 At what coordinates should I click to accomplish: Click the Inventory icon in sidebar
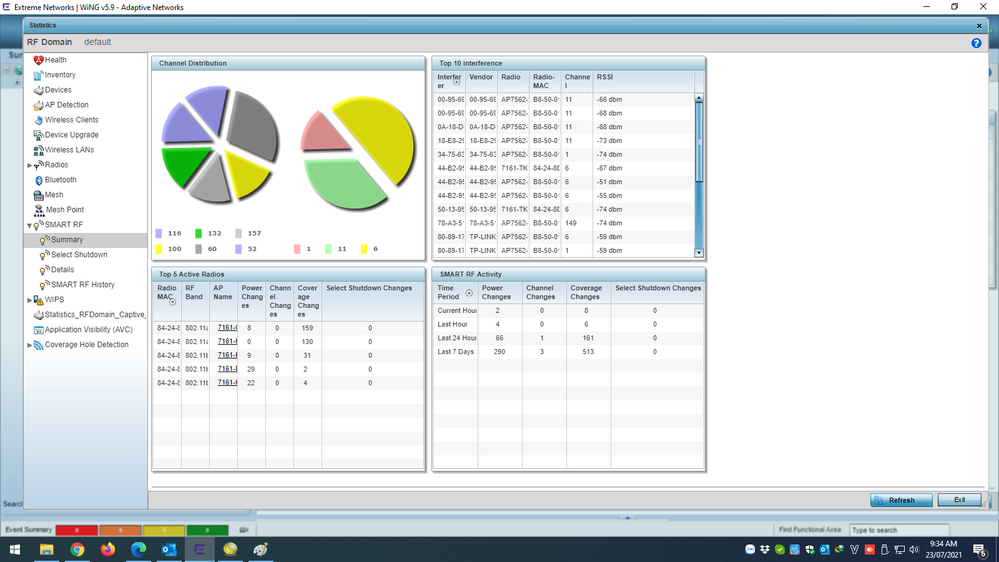[x=38, y=75]
